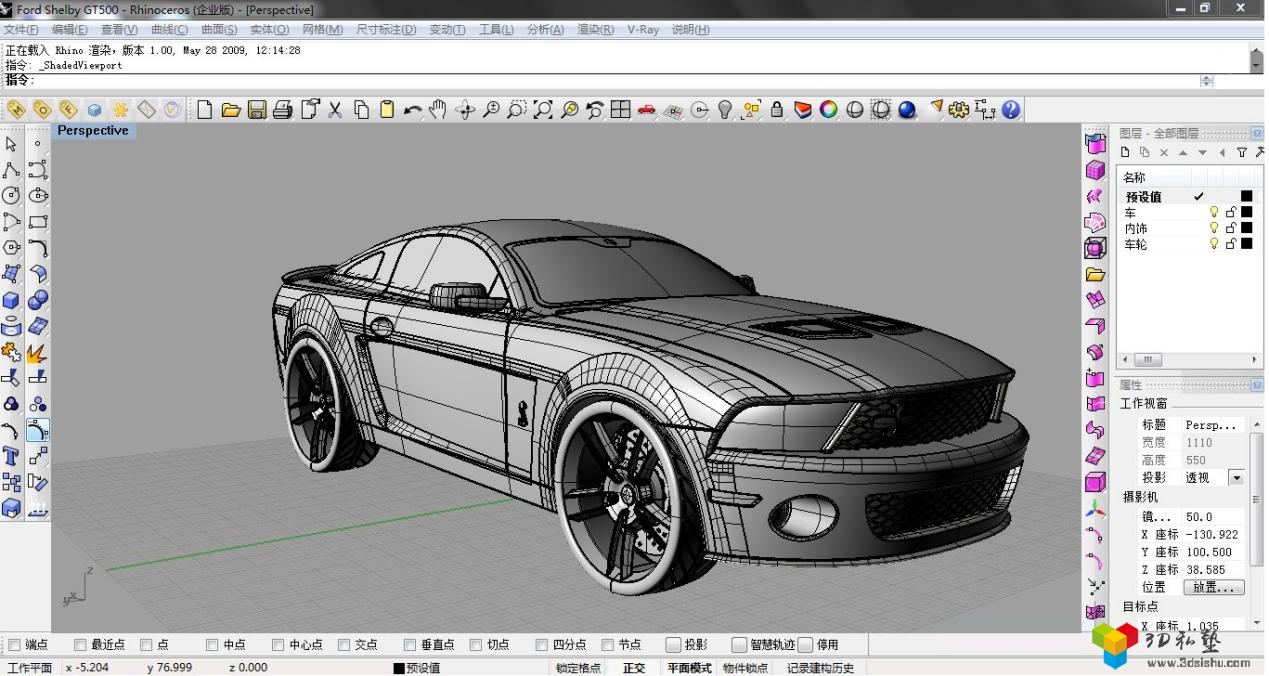Toggle 锁定格点 in status bar
1269x676 pixels.
click(579, 668)
